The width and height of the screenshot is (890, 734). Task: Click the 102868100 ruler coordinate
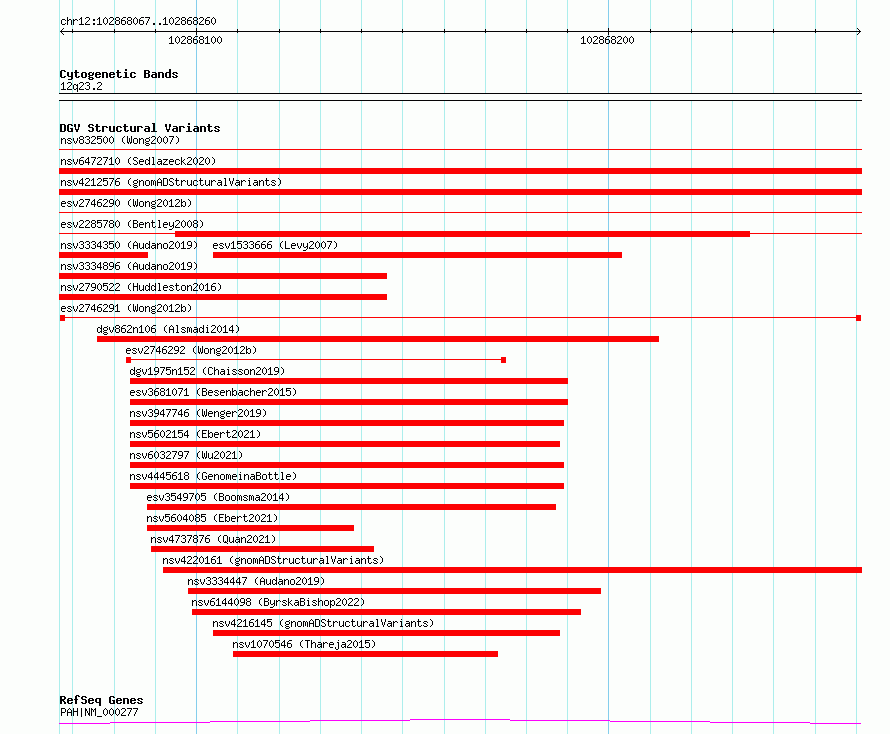[x=195, y=40]
